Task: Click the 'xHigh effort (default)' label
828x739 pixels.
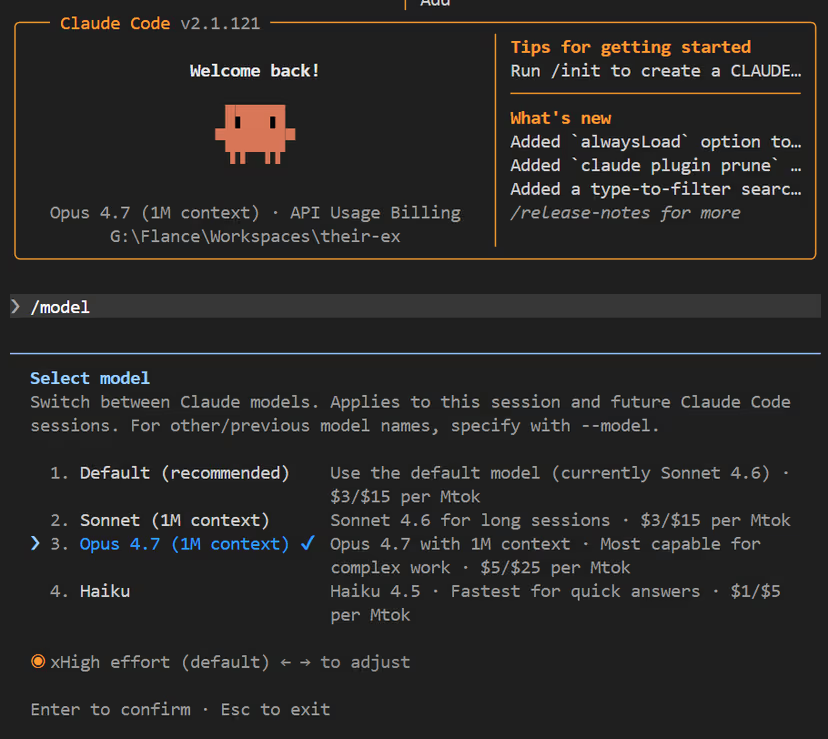Action: point(159,662)
